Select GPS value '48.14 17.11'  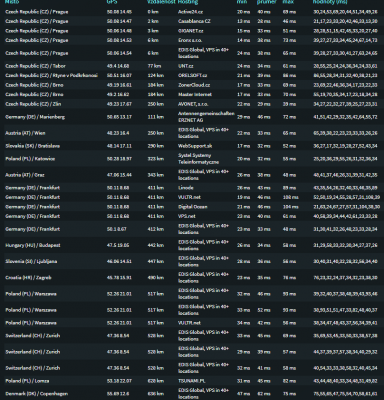[119, 146]
